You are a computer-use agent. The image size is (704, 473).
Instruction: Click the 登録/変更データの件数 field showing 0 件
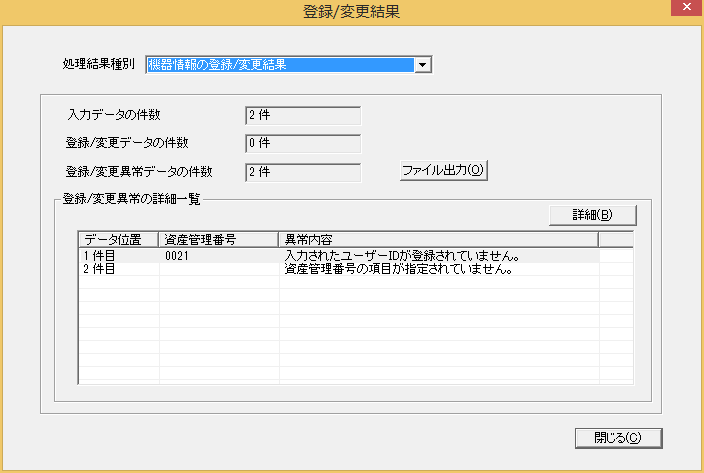tap(303, 144)
